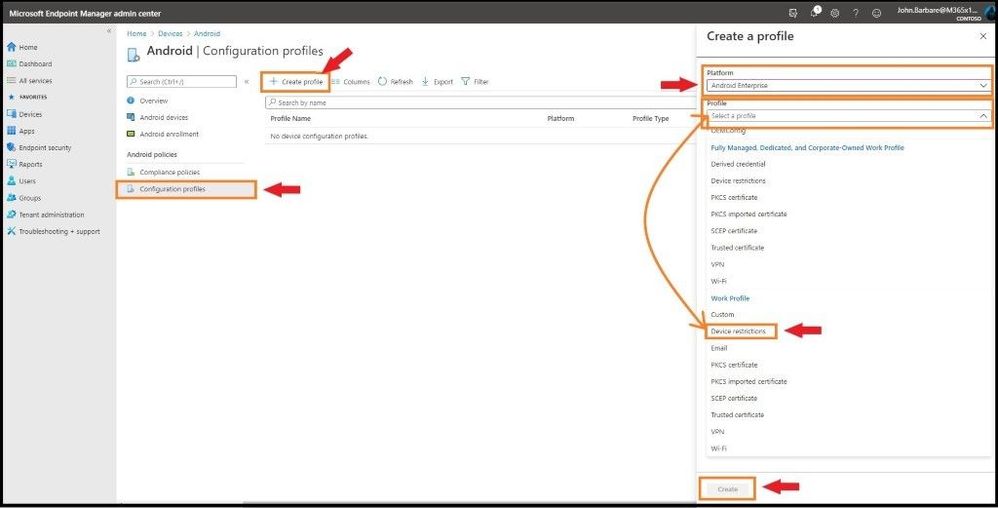Select Trusted certificate under Fully Managed

(737, 248)
